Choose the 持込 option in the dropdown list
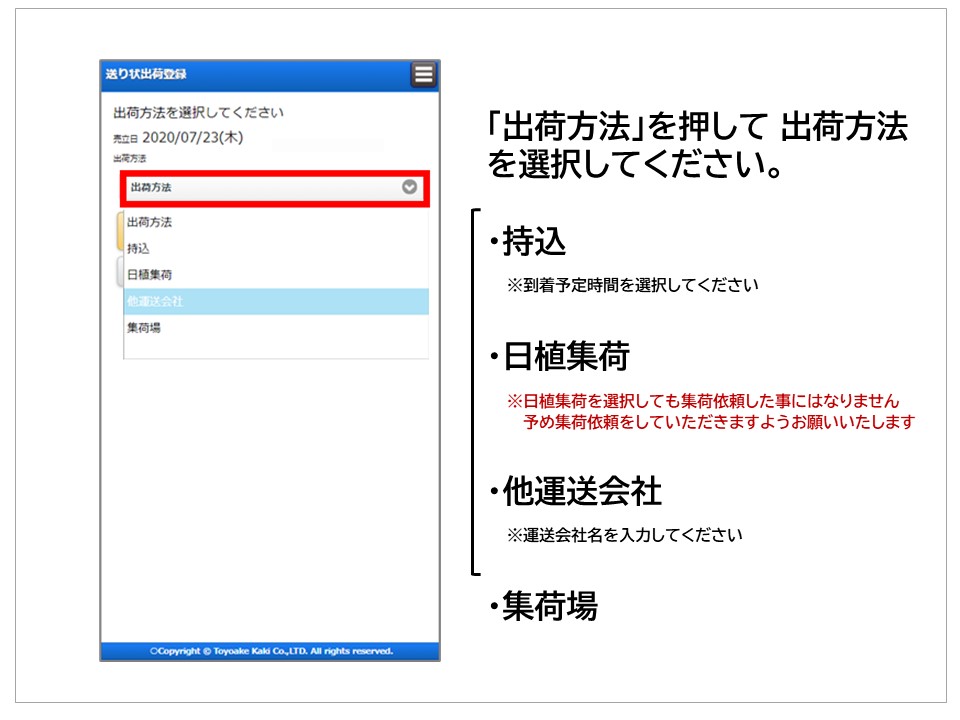The height and width of the screenshot is (720, 960). (x=139, y=248)
